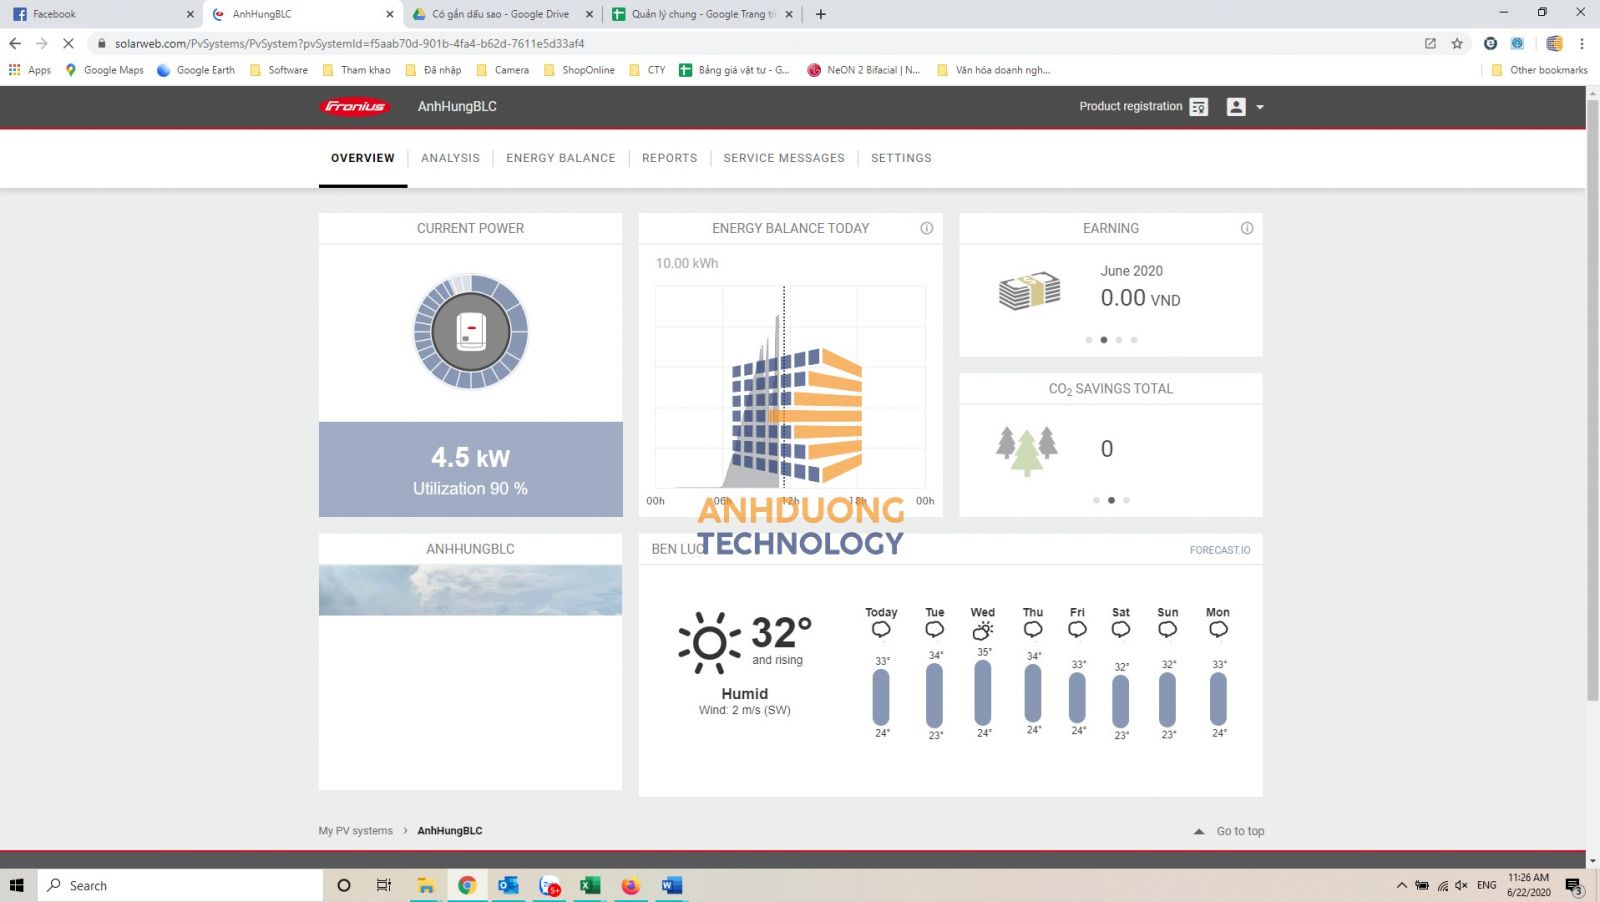
Task: Open Excel from the Windows taskbar
Action: coord(590,885)
